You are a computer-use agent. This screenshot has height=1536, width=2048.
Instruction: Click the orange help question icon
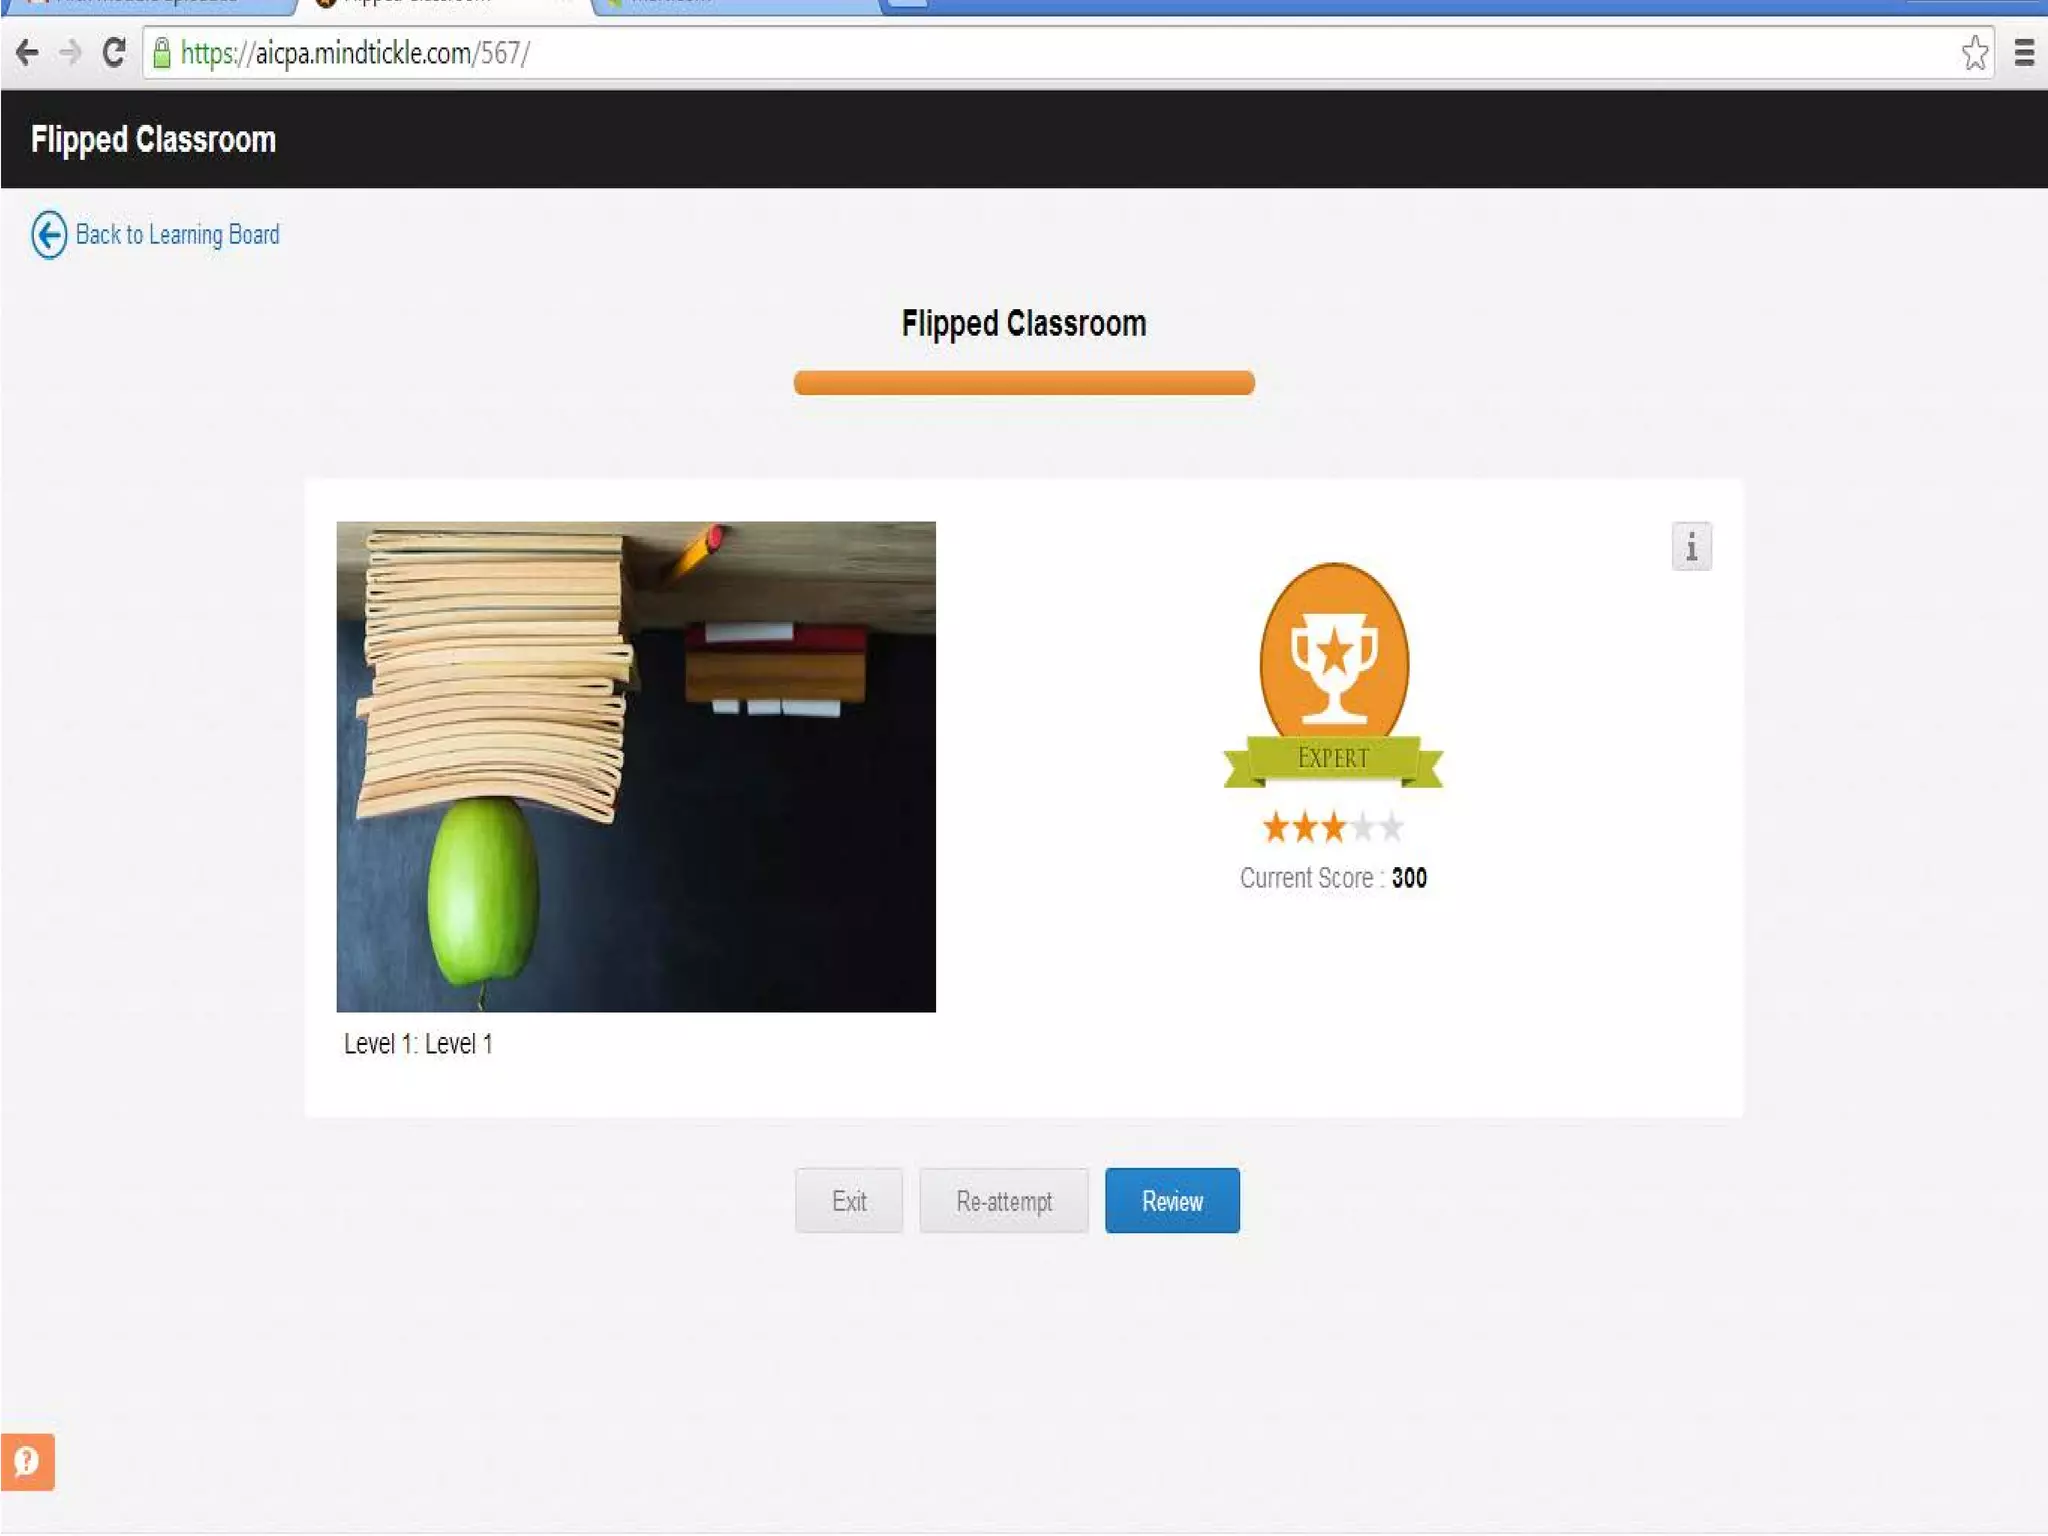27,1461
